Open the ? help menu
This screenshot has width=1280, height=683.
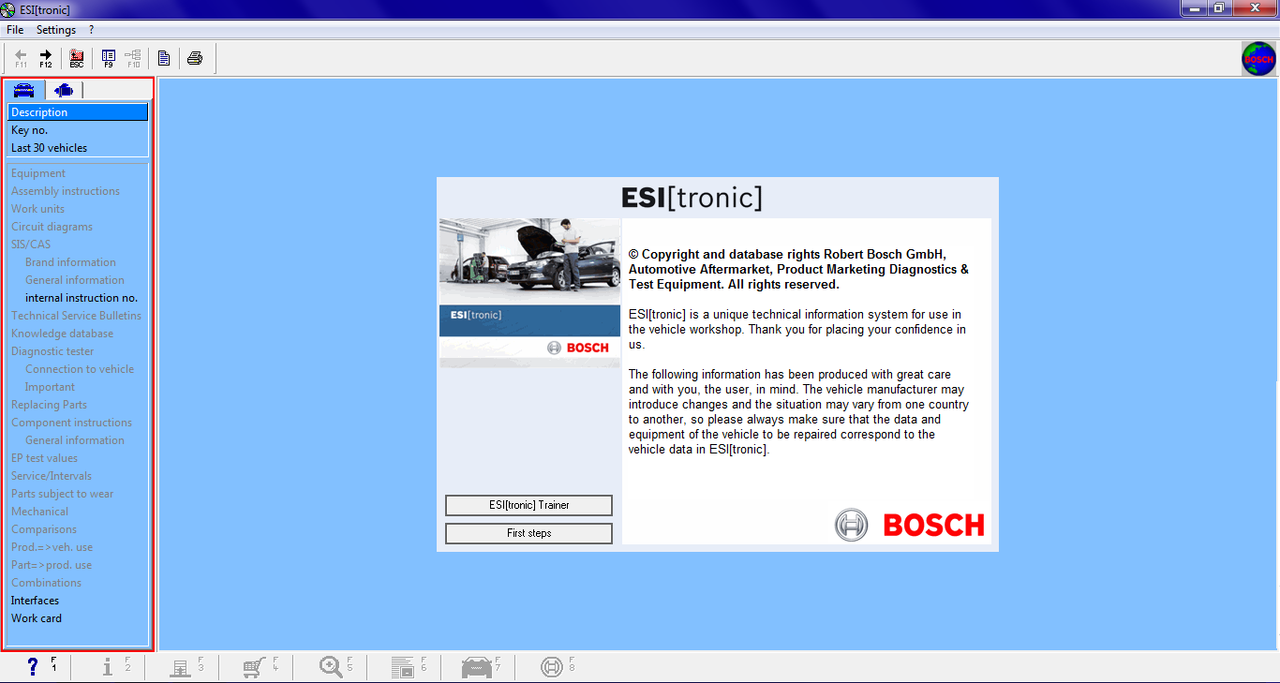(91, 30)
